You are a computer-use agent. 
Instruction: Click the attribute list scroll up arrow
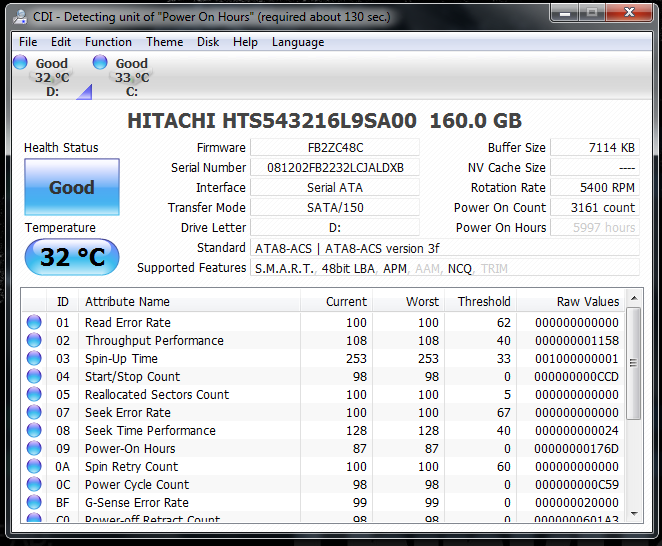[x=634, y=299]
